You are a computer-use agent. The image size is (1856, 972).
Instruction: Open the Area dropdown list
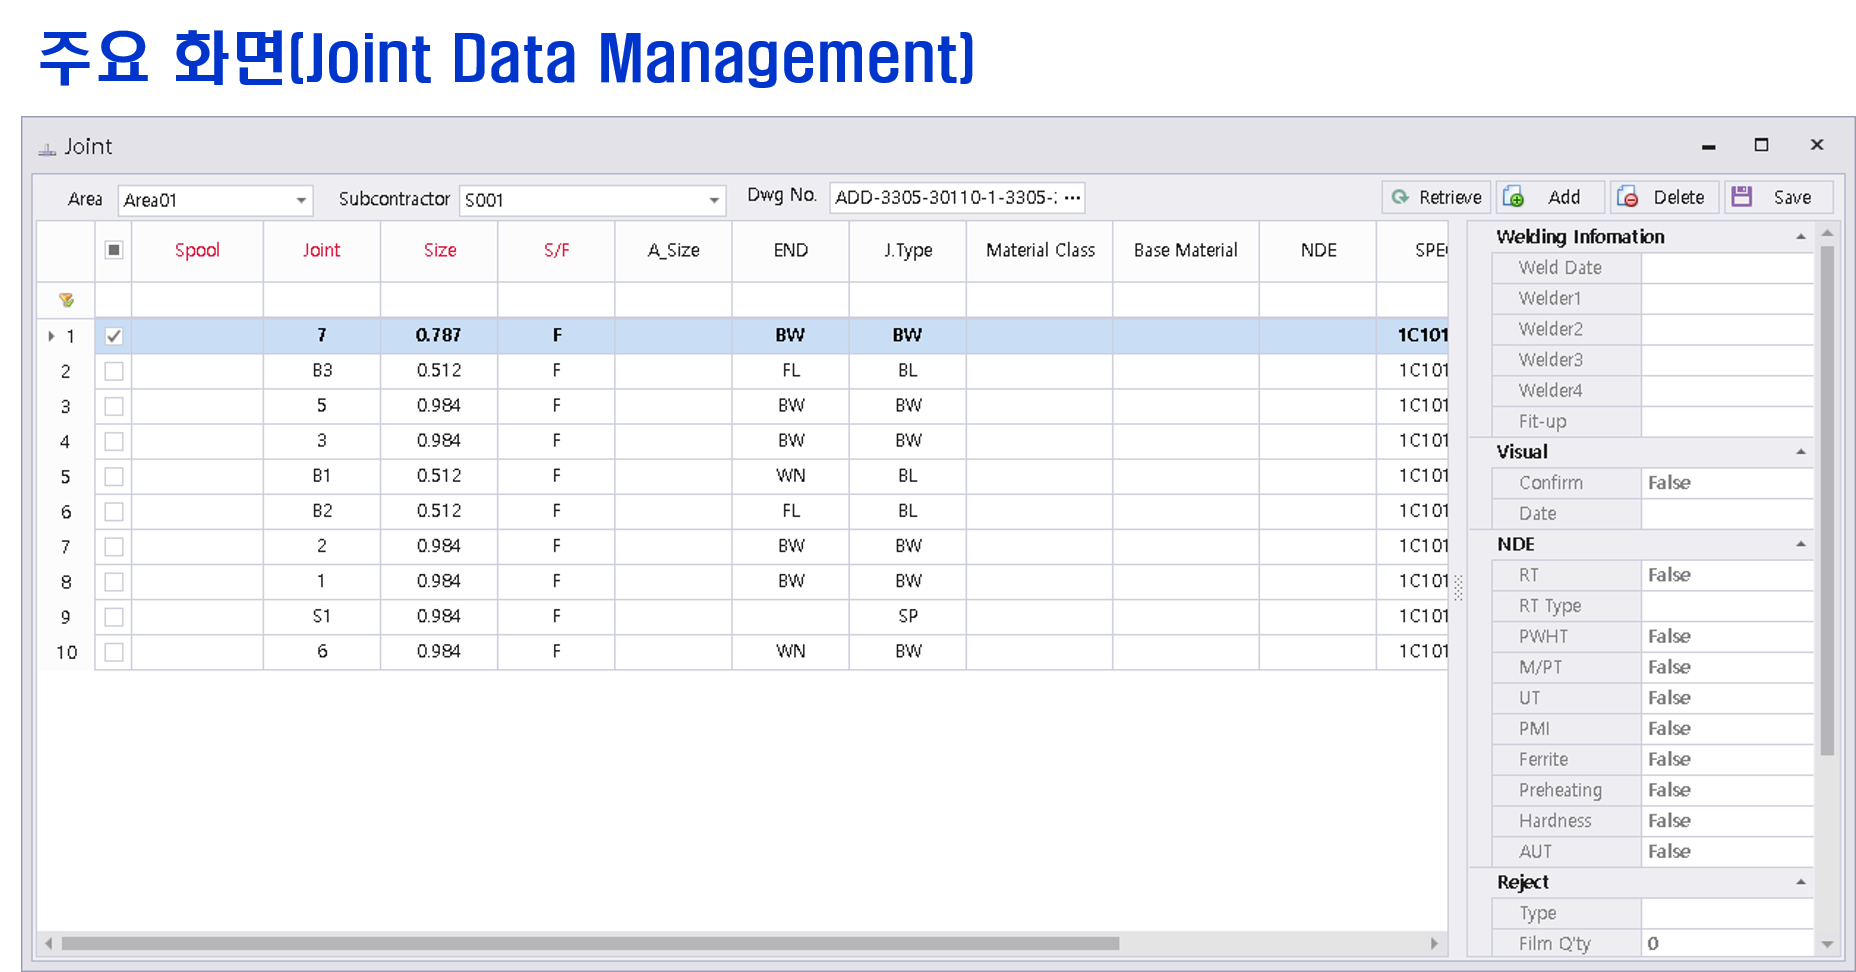[301, 201]
